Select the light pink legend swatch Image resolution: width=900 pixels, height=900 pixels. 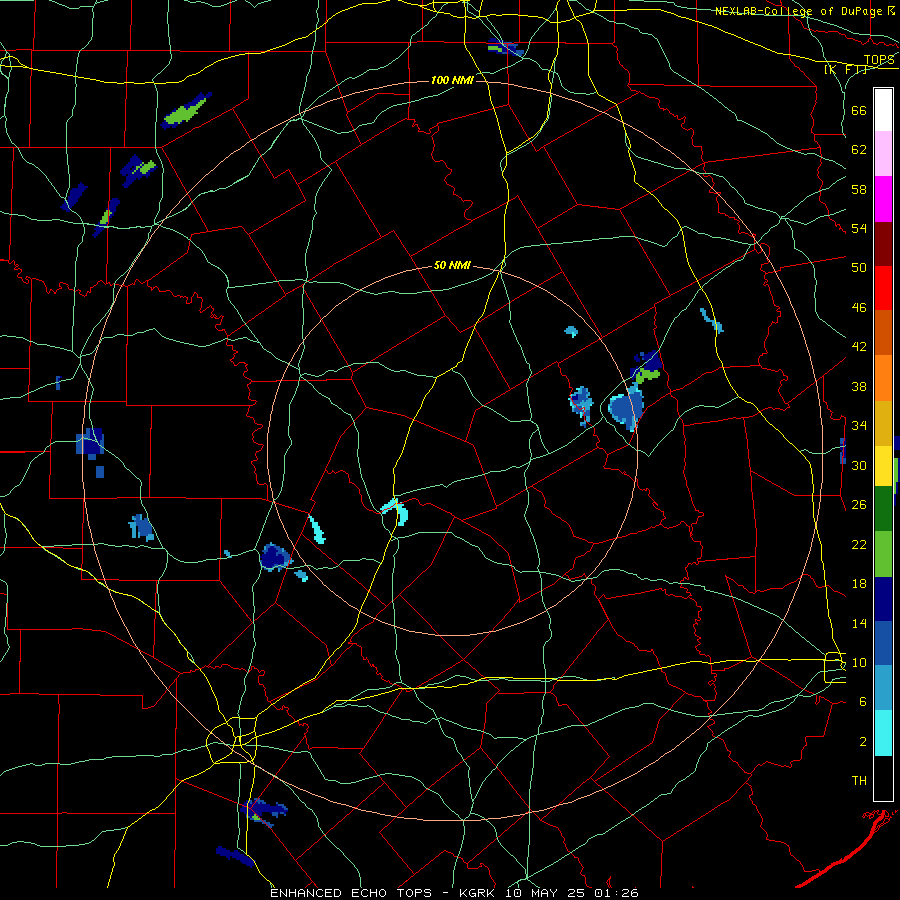(x=883, y=154)
